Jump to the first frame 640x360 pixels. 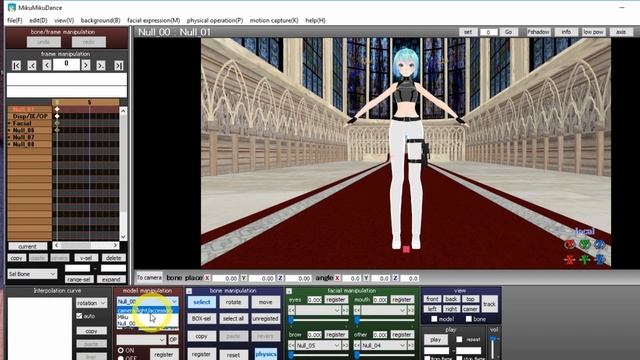coord(16,65)
